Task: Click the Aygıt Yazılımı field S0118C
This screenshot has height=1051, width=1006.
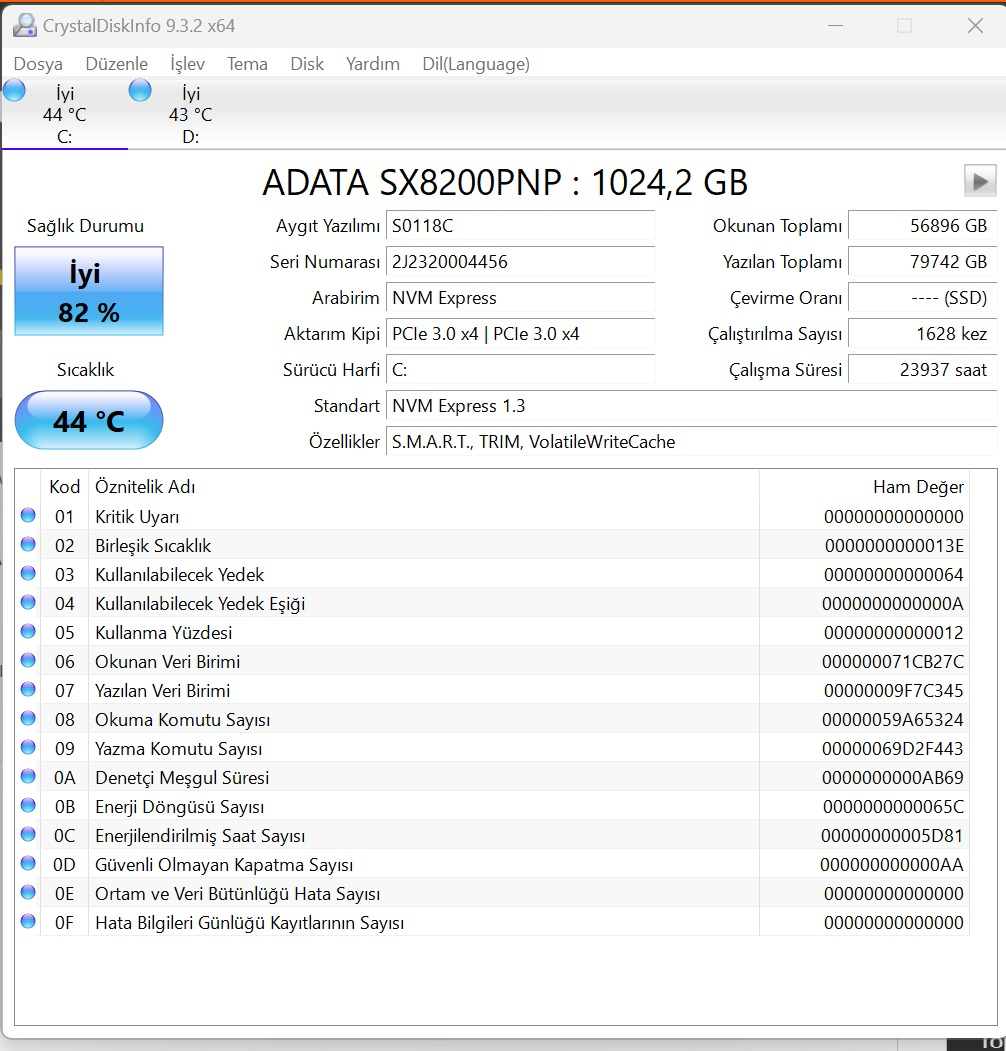Action: (521, 225)
